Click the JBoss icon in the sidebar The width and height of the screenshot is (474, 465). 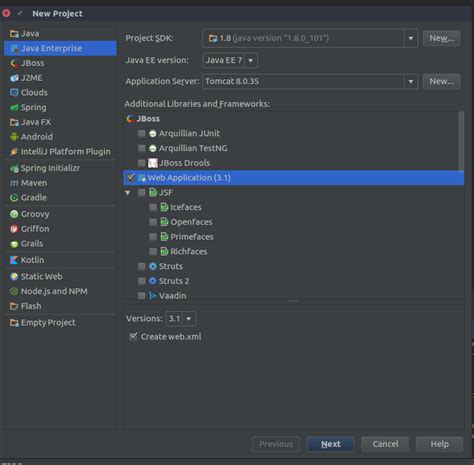coord(14,63)
